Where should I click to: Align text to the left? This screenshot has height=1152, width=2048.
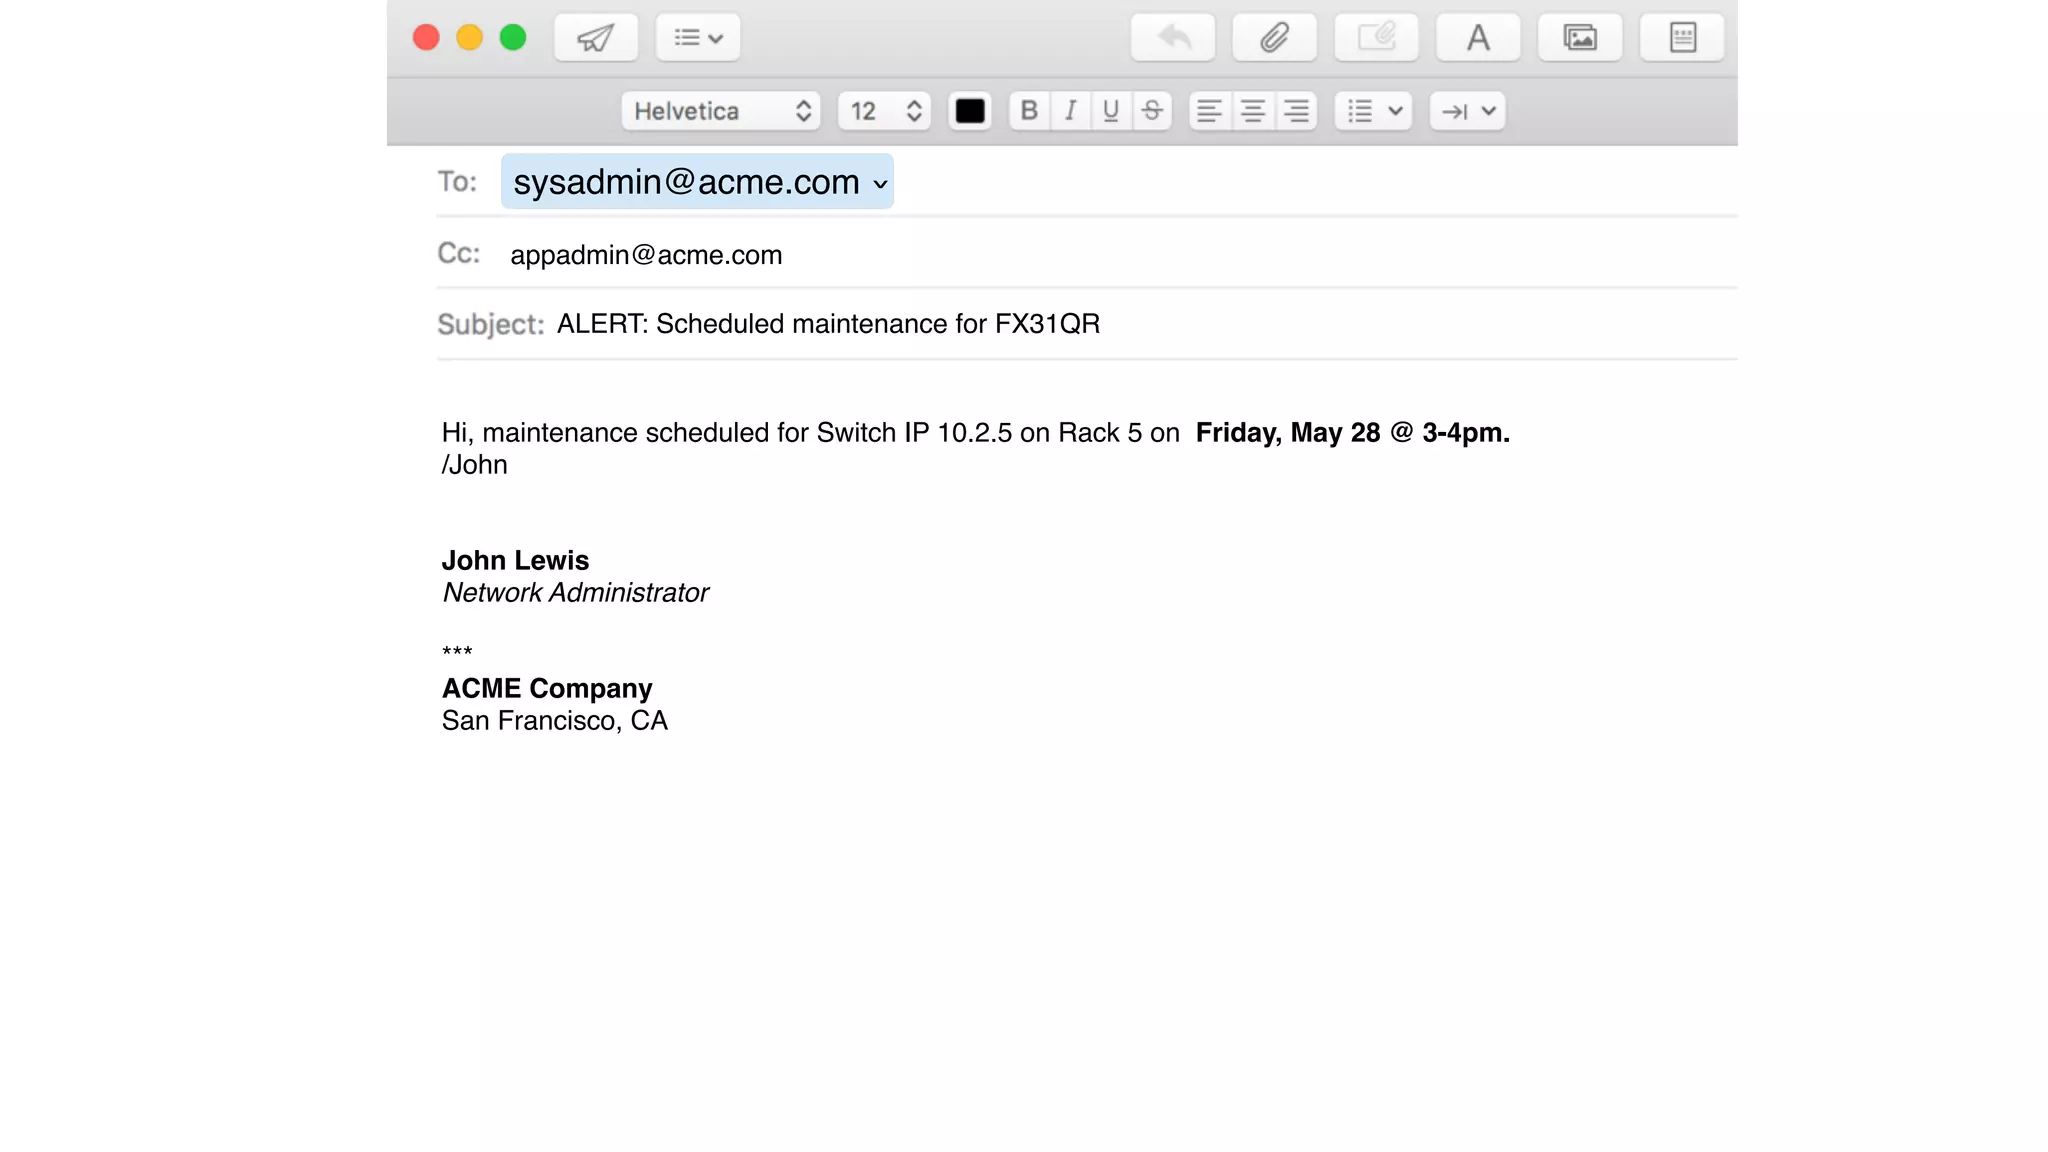(x=1210, y=111)
